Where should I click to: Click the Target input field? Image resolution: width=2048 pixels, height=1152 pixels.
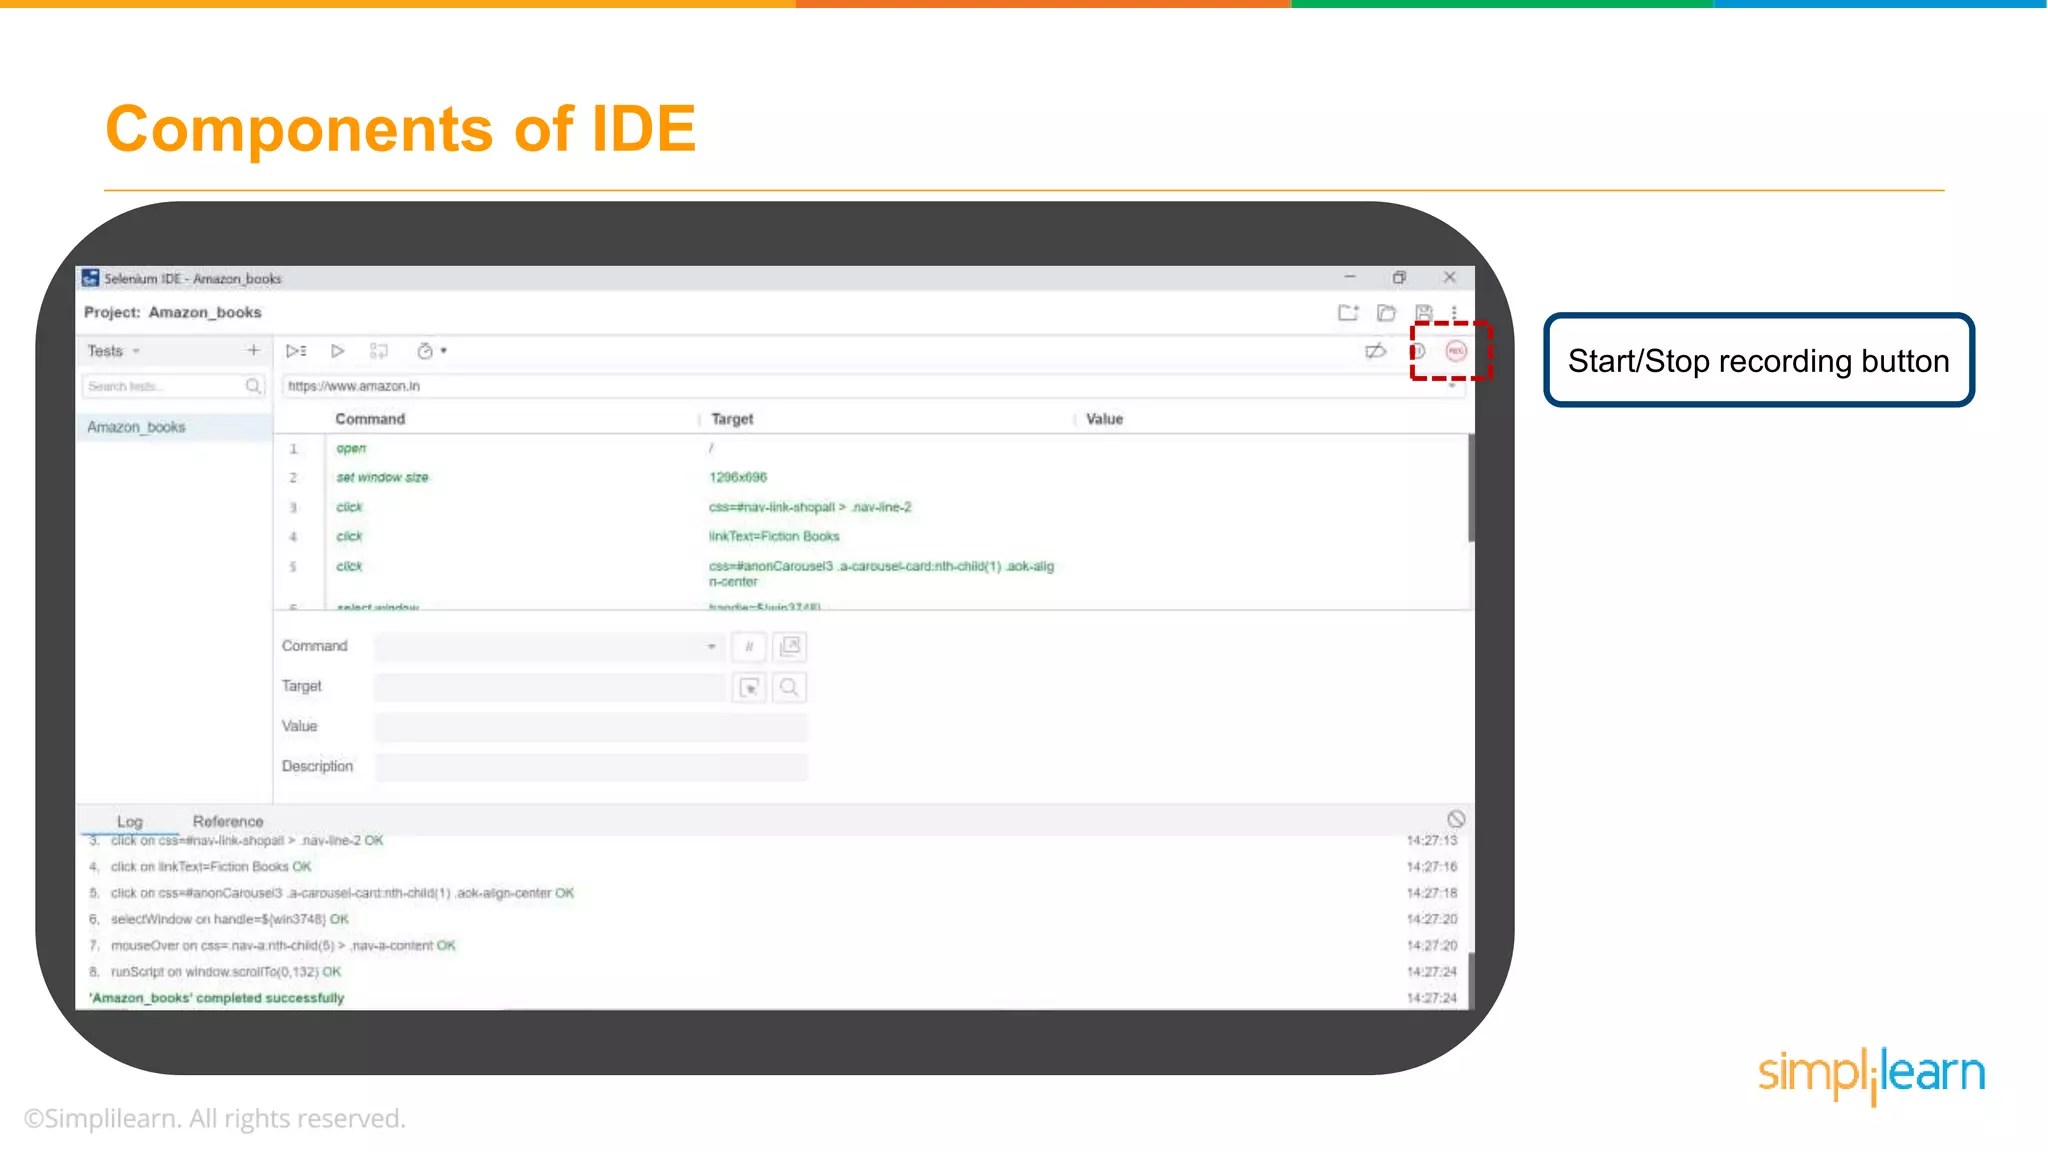point(550,687)
